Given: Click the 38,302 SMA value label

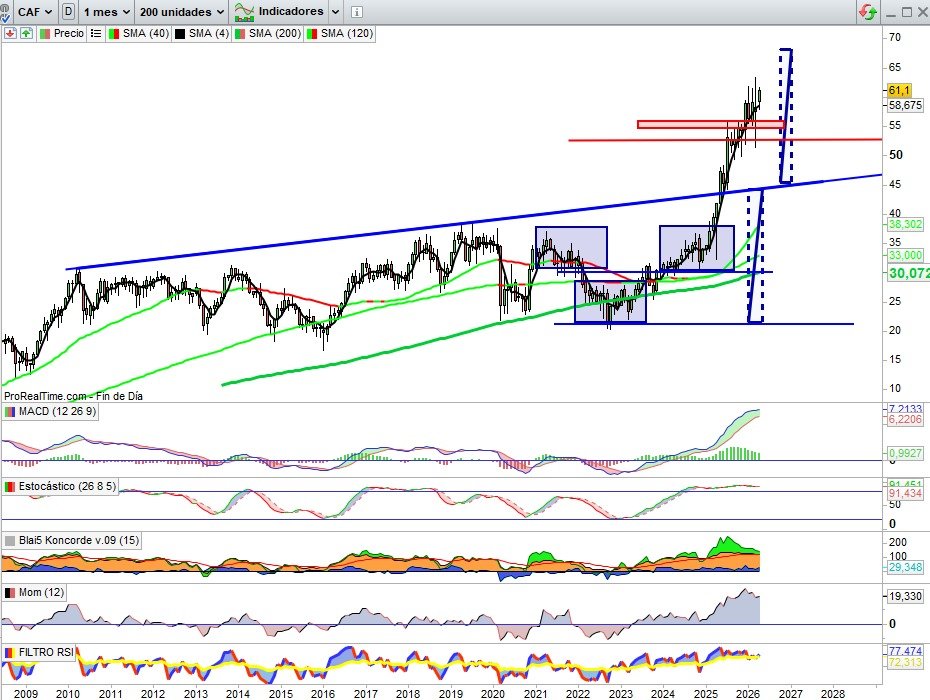Looking at the screenshot, I should click(905, 224).
